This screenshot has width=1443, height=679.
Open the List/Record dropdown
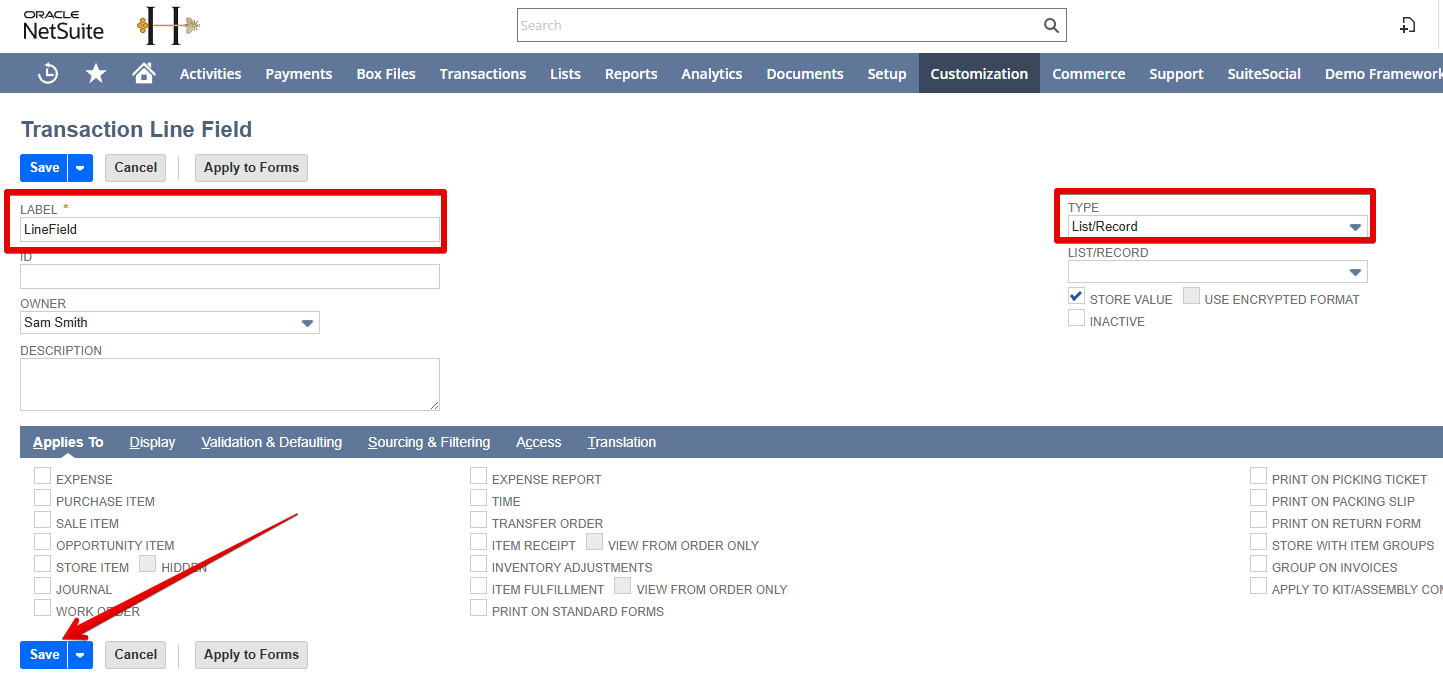click(x=1355, y=272)
